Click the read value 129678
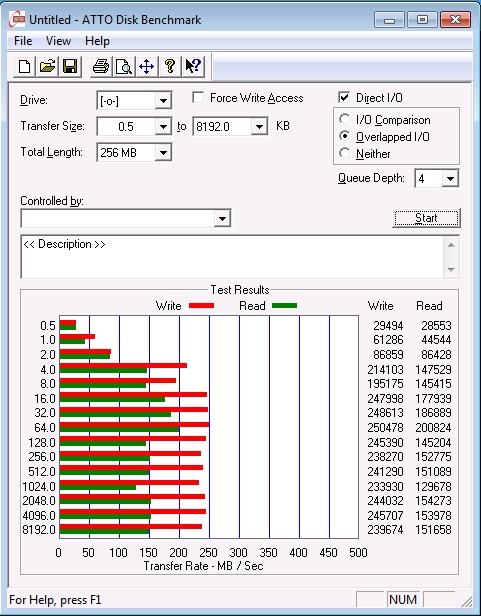This screenshot has height=616, width=481. click(433, 487)
